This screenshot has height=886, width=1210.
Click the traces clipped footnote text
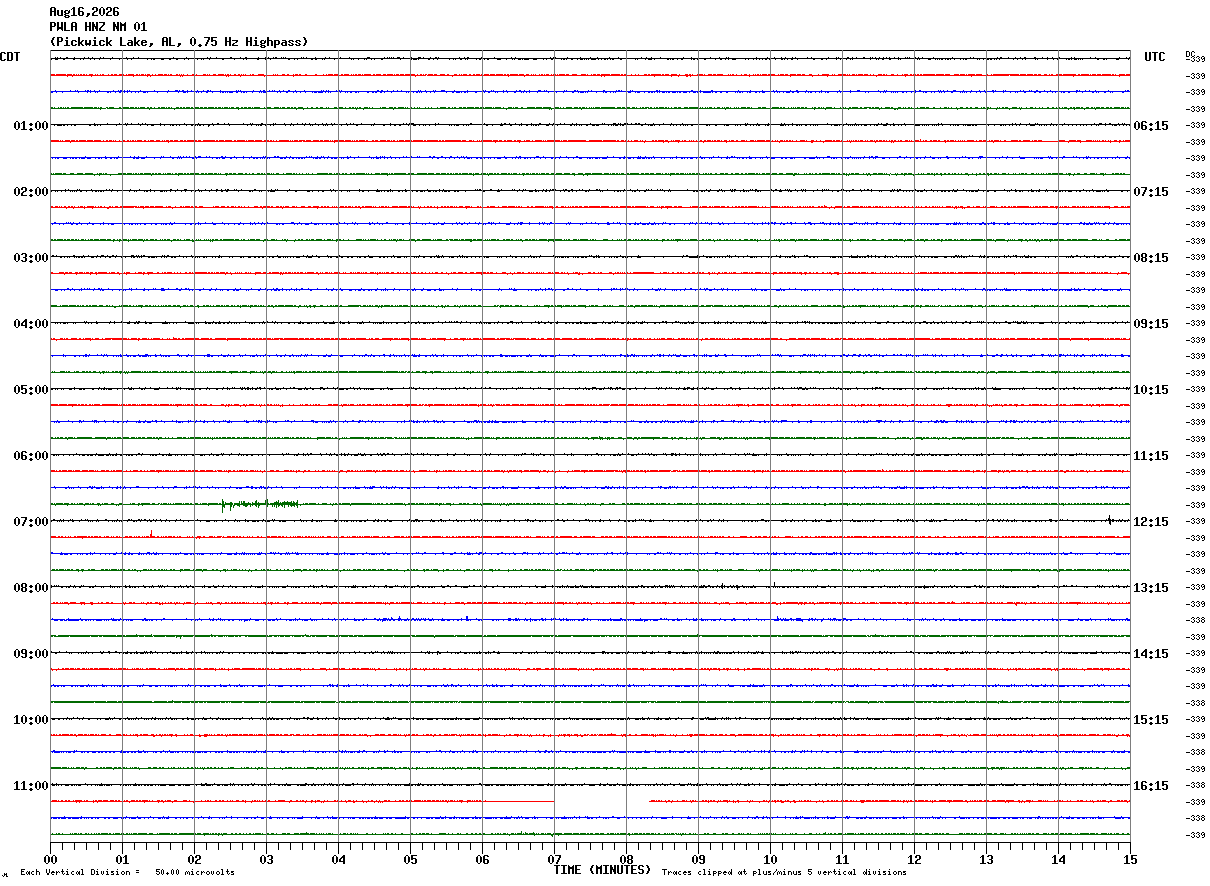pyautogui.click(x=784, y=873)
